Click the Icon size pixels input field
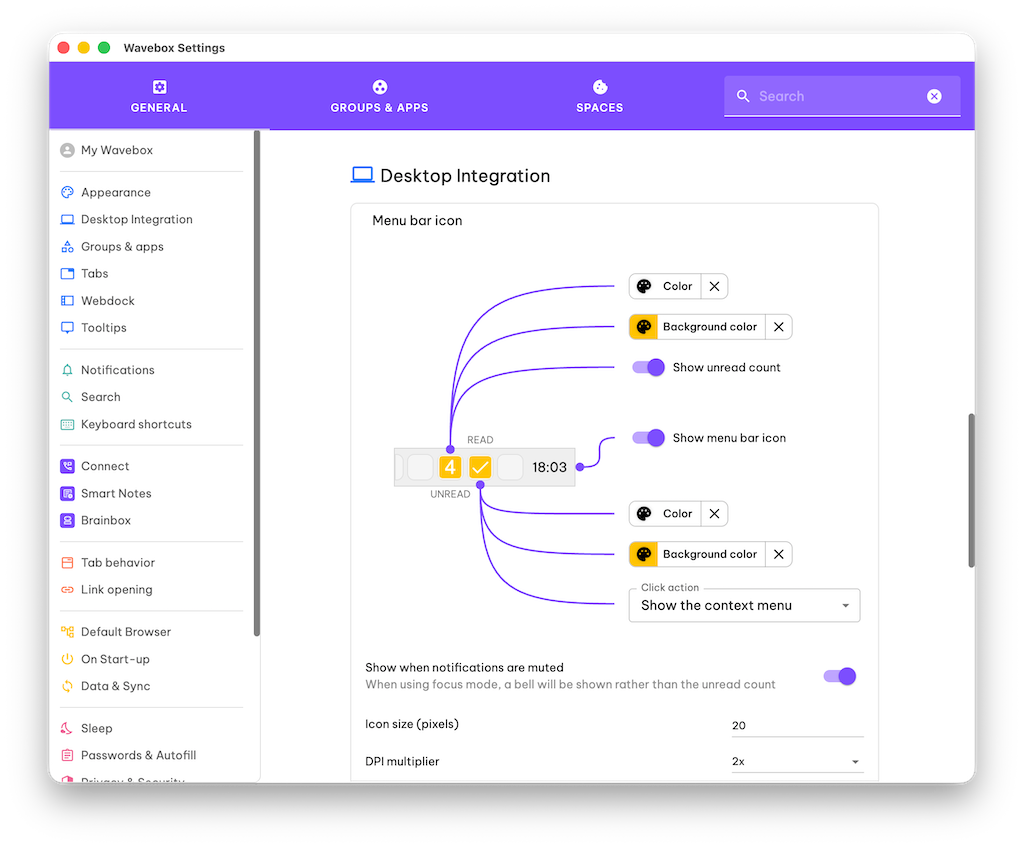 (x=797, y=726)
